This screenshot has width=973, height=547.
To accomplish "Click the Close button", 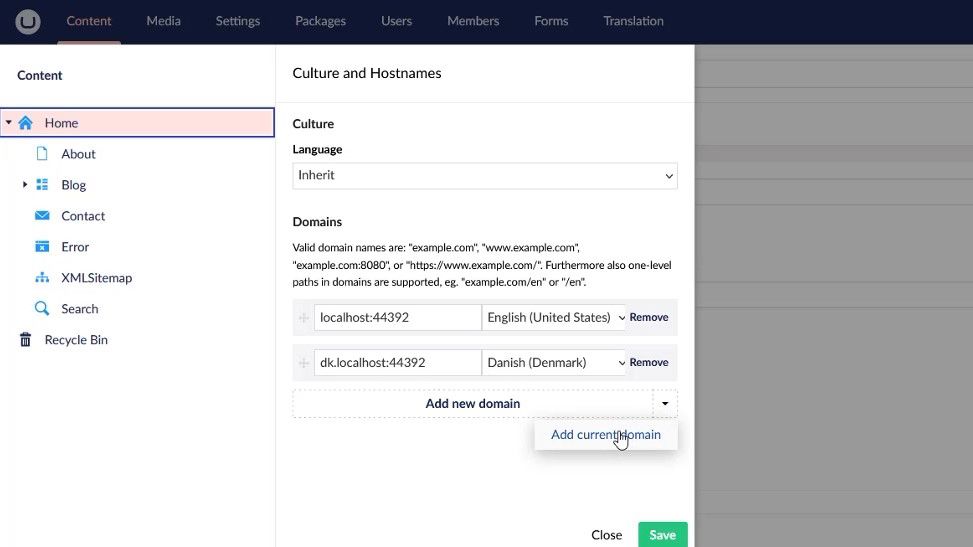I will (606, 535).
